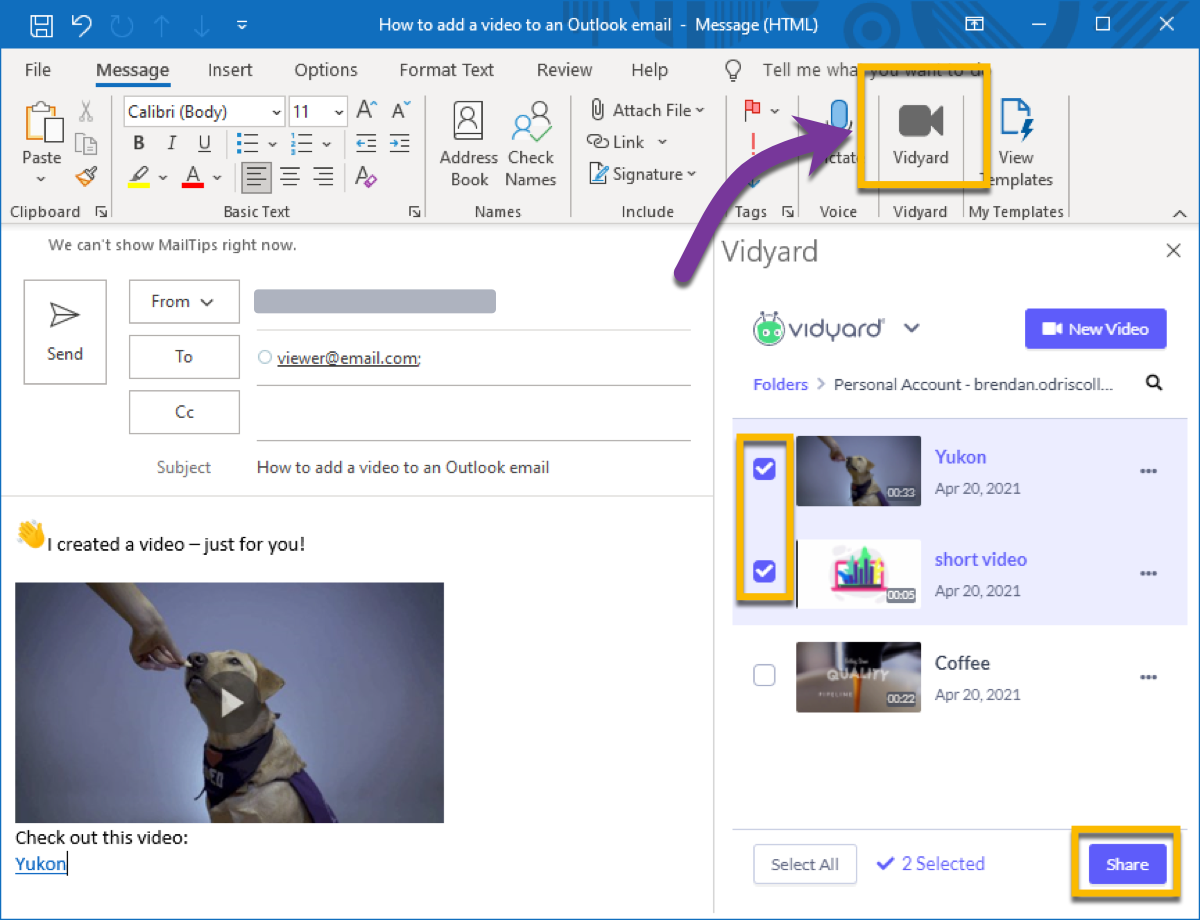Apply red font color
The image size is (1200, 920).
pyautogui.click(x=193, y=178)
